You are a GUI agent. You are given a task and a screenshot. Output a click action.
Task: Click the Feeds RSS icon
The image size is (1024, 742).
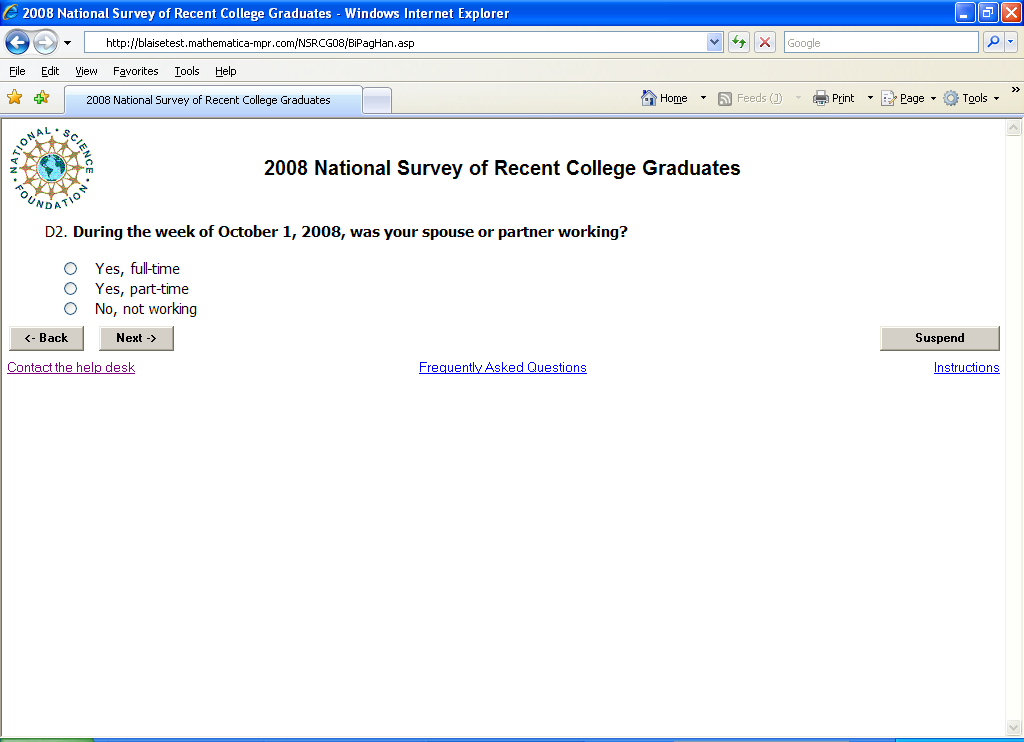click(x=724, y=99)
